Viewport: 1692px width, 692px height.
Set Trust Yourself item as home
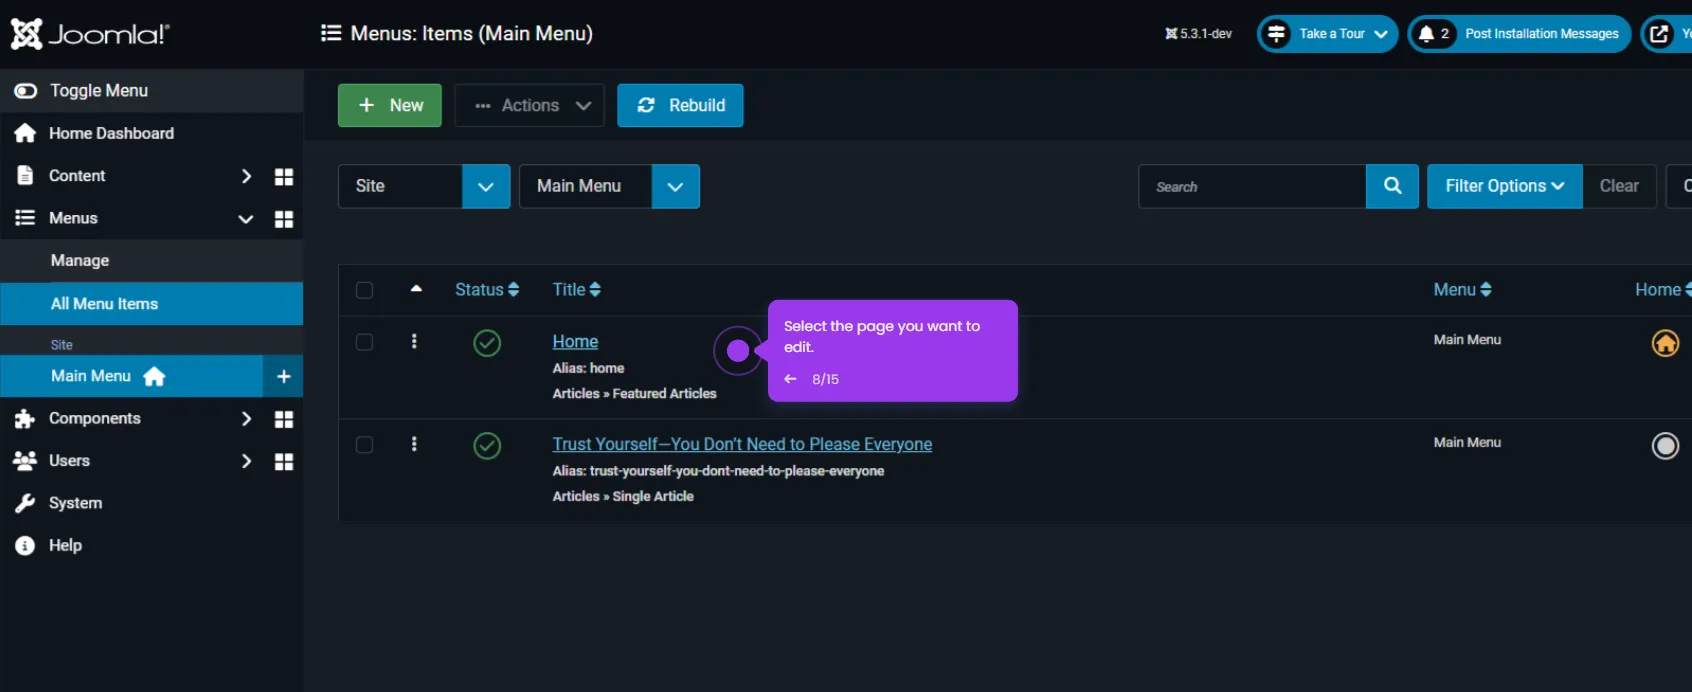pos(1665,445)
